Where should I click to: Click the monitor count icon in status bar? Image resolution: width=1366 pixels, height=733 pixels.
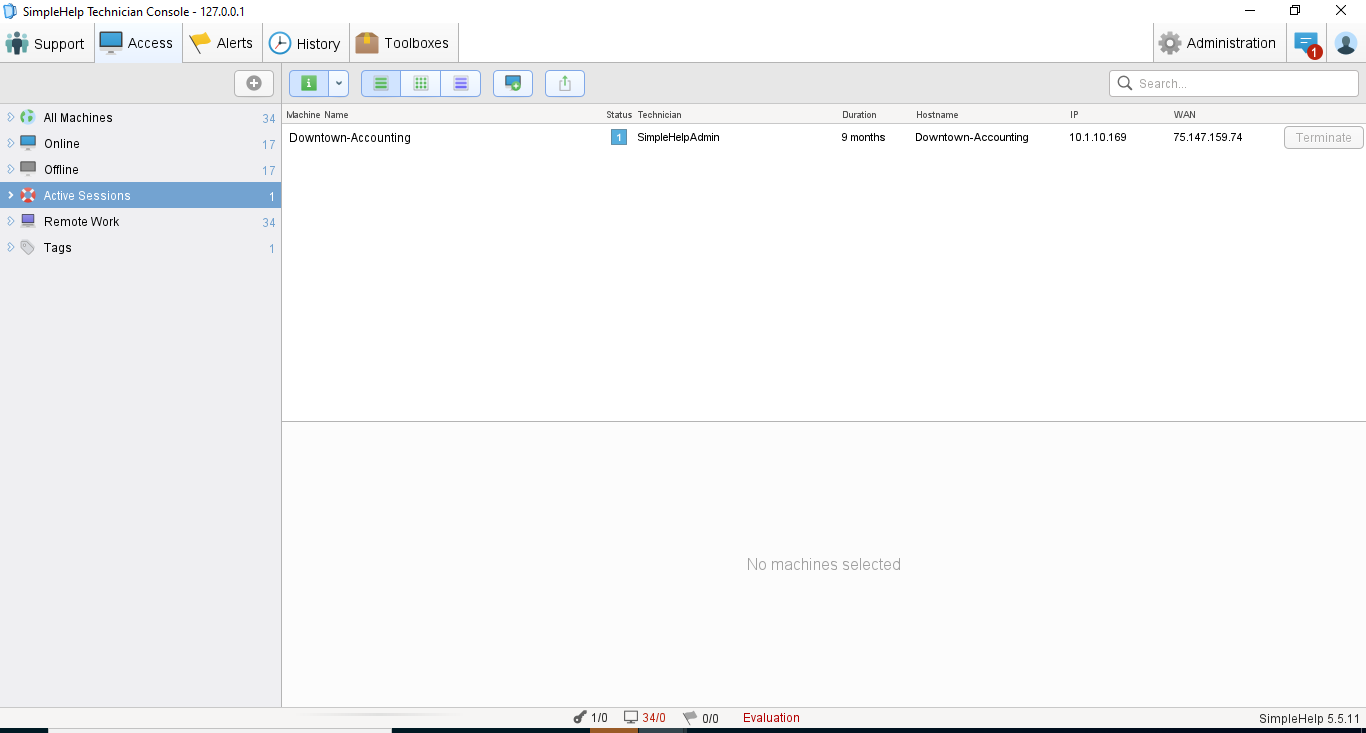point(631,718)
